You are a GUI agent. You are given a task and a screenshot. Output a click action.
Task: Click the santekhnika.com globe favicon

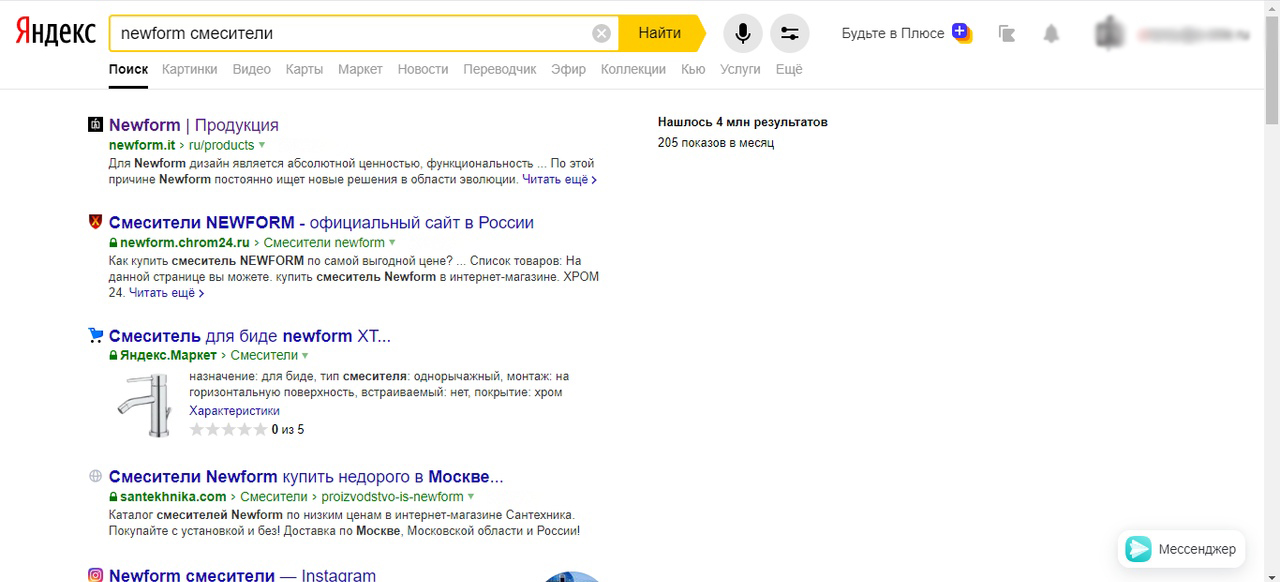96,476
